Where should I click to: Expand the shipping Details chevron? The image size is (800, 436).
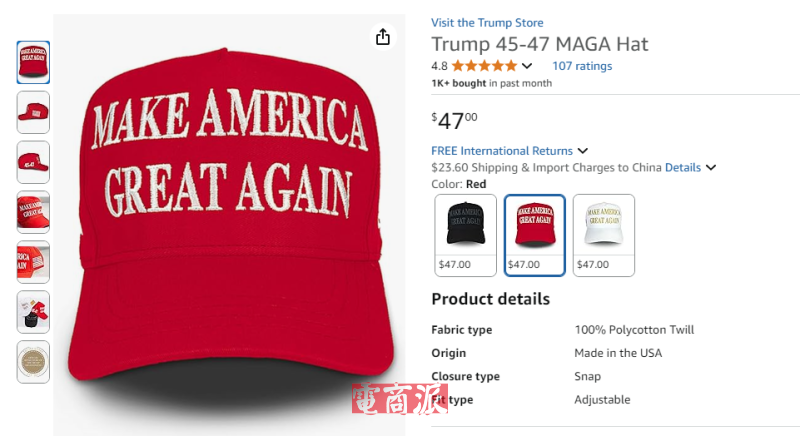(x=711, y=168)
